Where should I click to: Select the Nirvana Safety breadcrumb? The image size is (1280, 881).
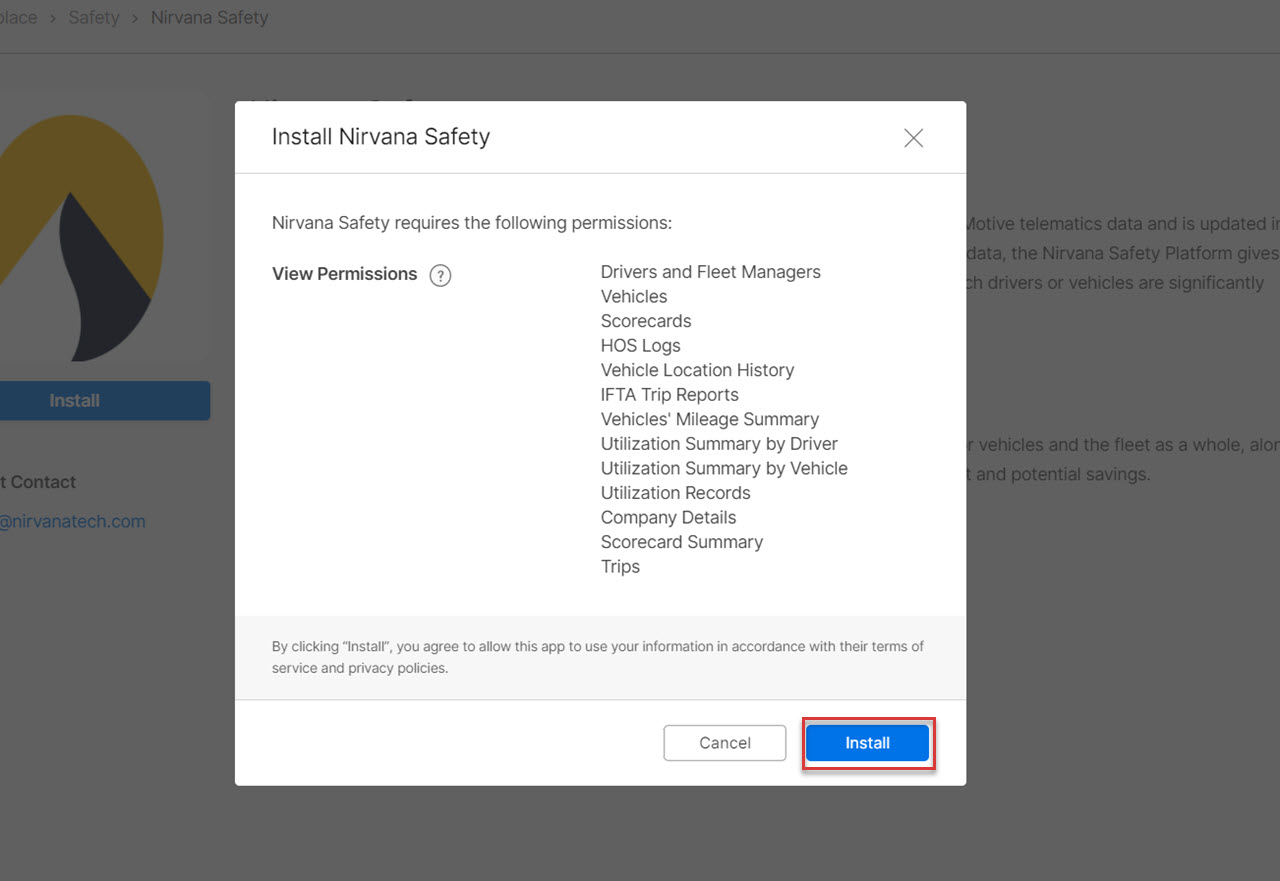[209, 18]
